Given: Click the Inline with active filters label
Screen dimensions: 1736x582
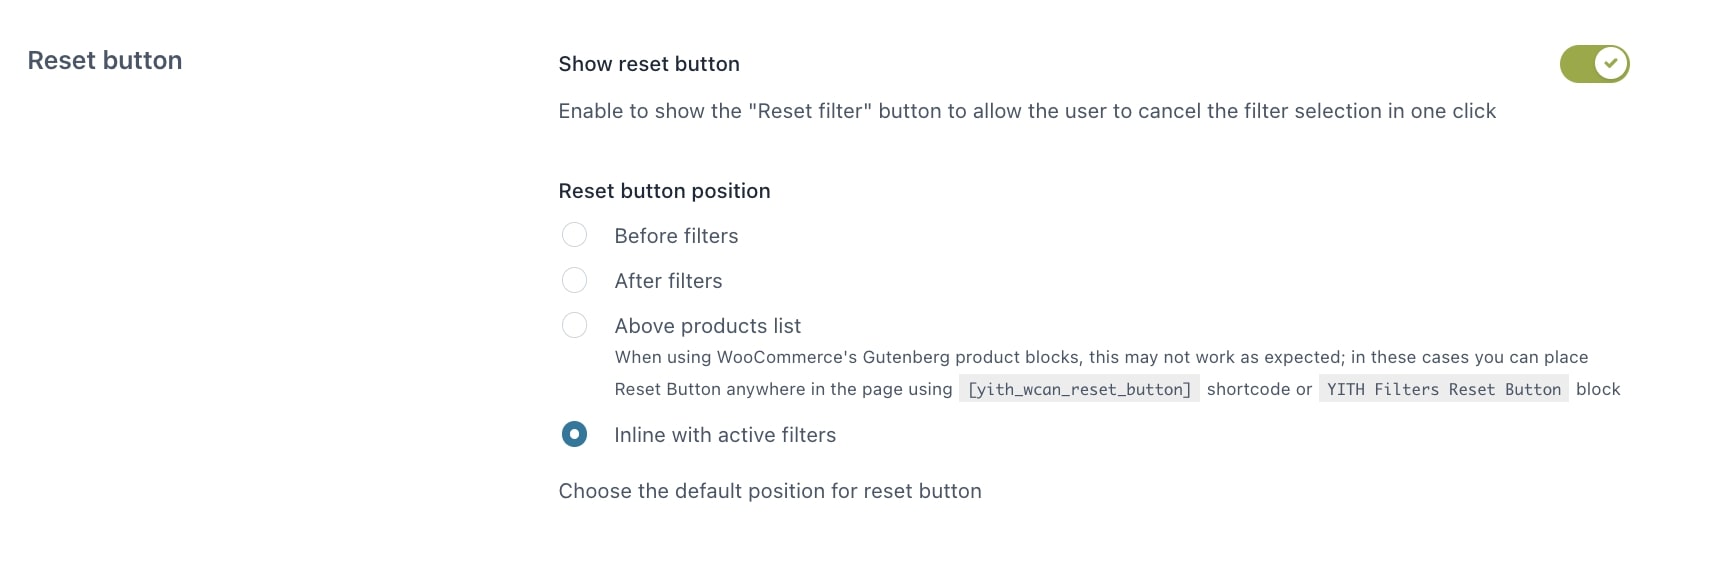Looking at the screenshot, I should (x=725, y=435).
